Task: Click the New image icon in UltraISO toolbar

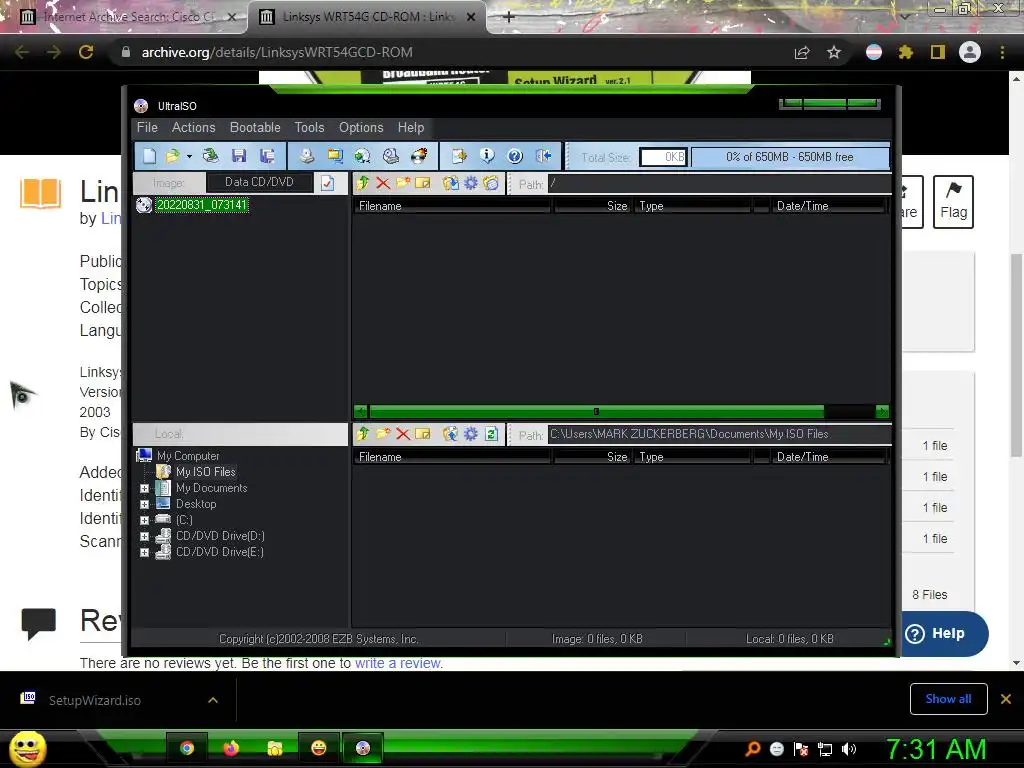Action: [150, 156]
